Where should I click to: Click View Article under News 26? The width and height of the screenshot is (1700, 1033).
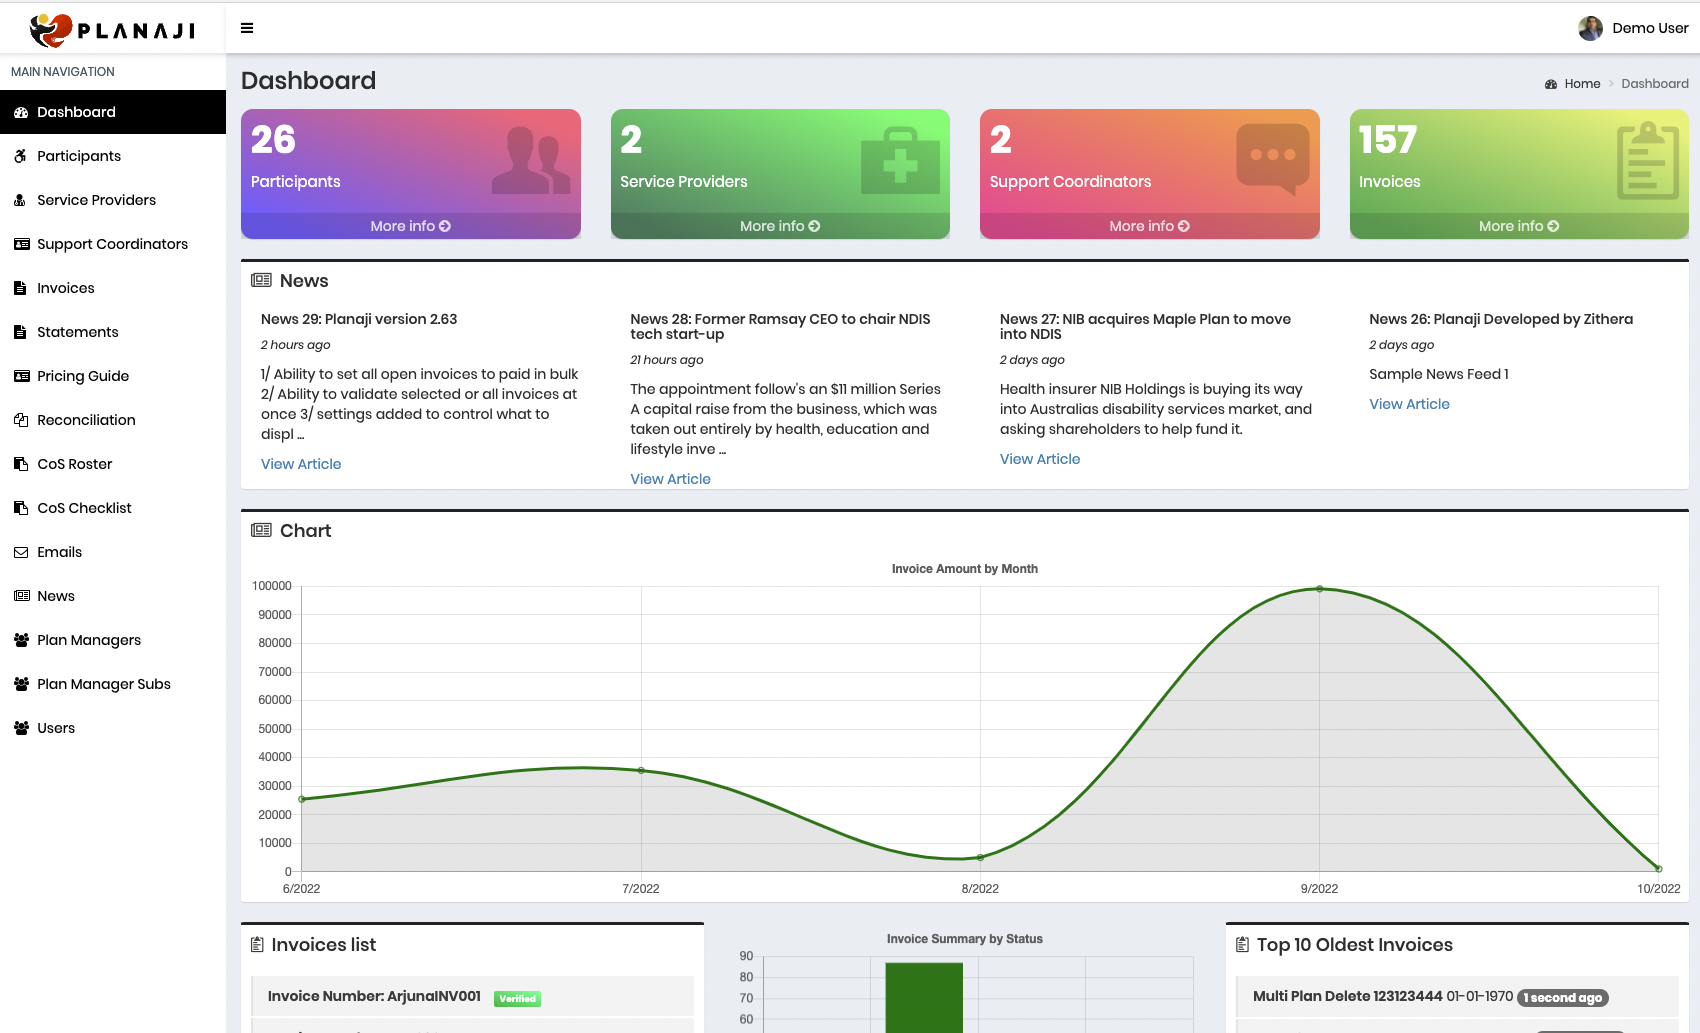1409,404
